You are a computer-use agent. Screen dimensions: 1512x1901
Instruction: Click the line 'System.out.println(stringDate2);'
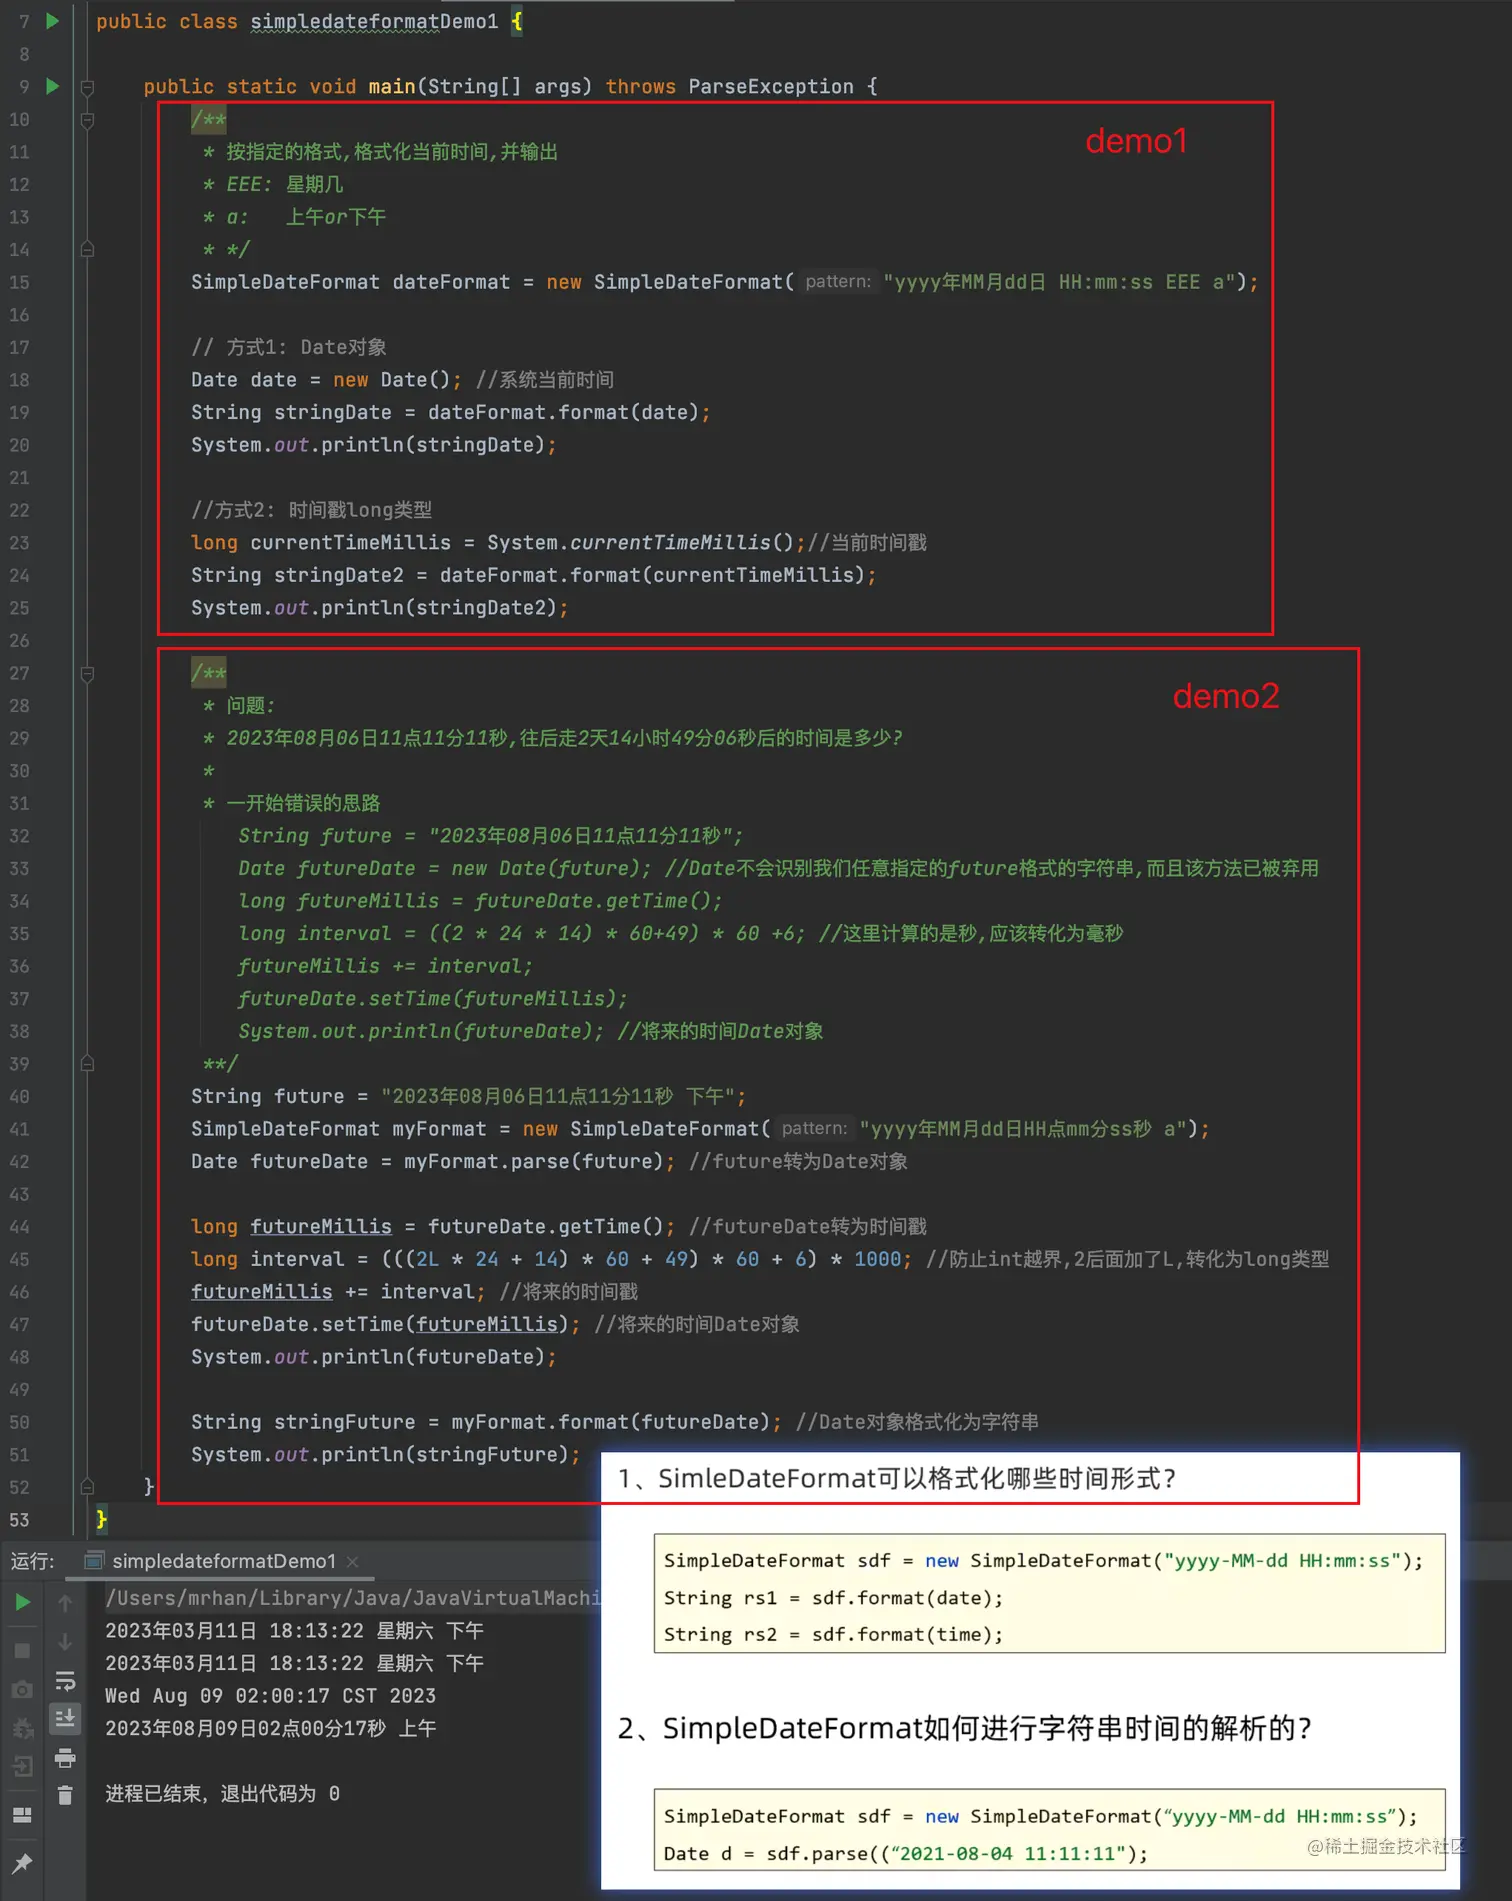point(380,608)
